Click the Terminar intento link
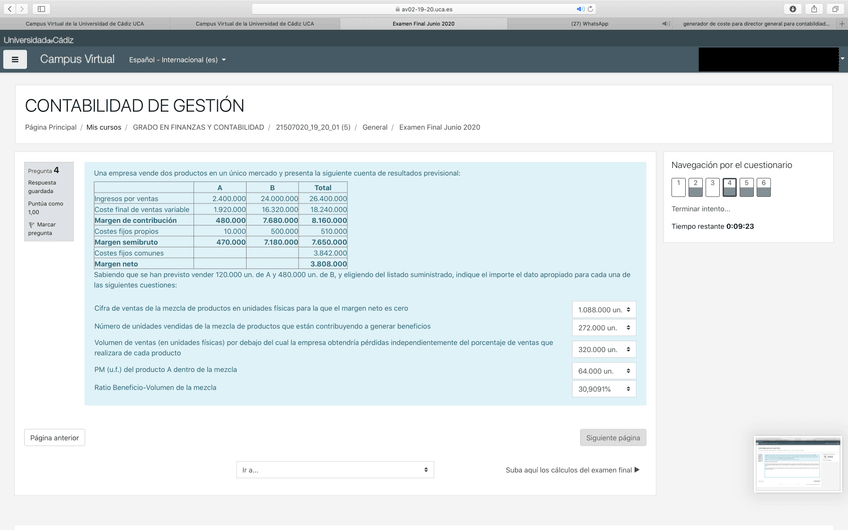The width and height of the screenshot is (848, 530). point(700,209)
